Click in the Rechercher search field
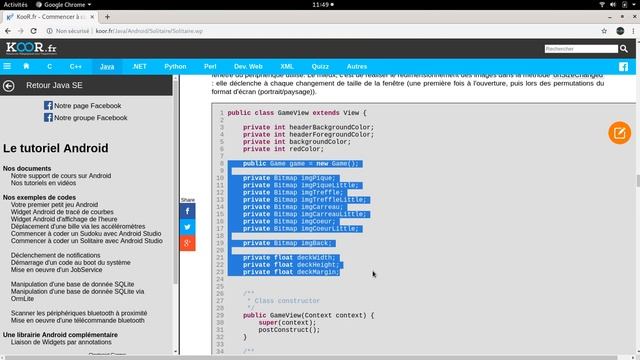The height and width of the screenshot is (360, 640). click(581, 49)
